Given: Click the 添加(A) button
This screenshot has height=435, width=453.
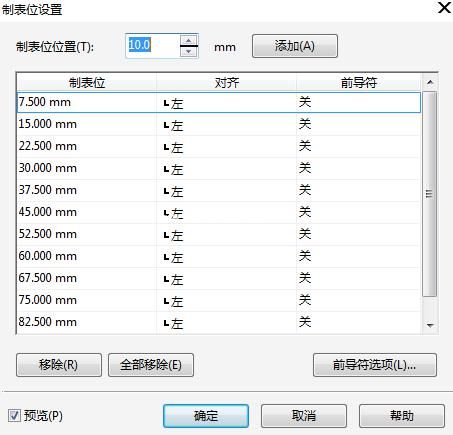Looking at the screenshot, I should coord(295,46).
